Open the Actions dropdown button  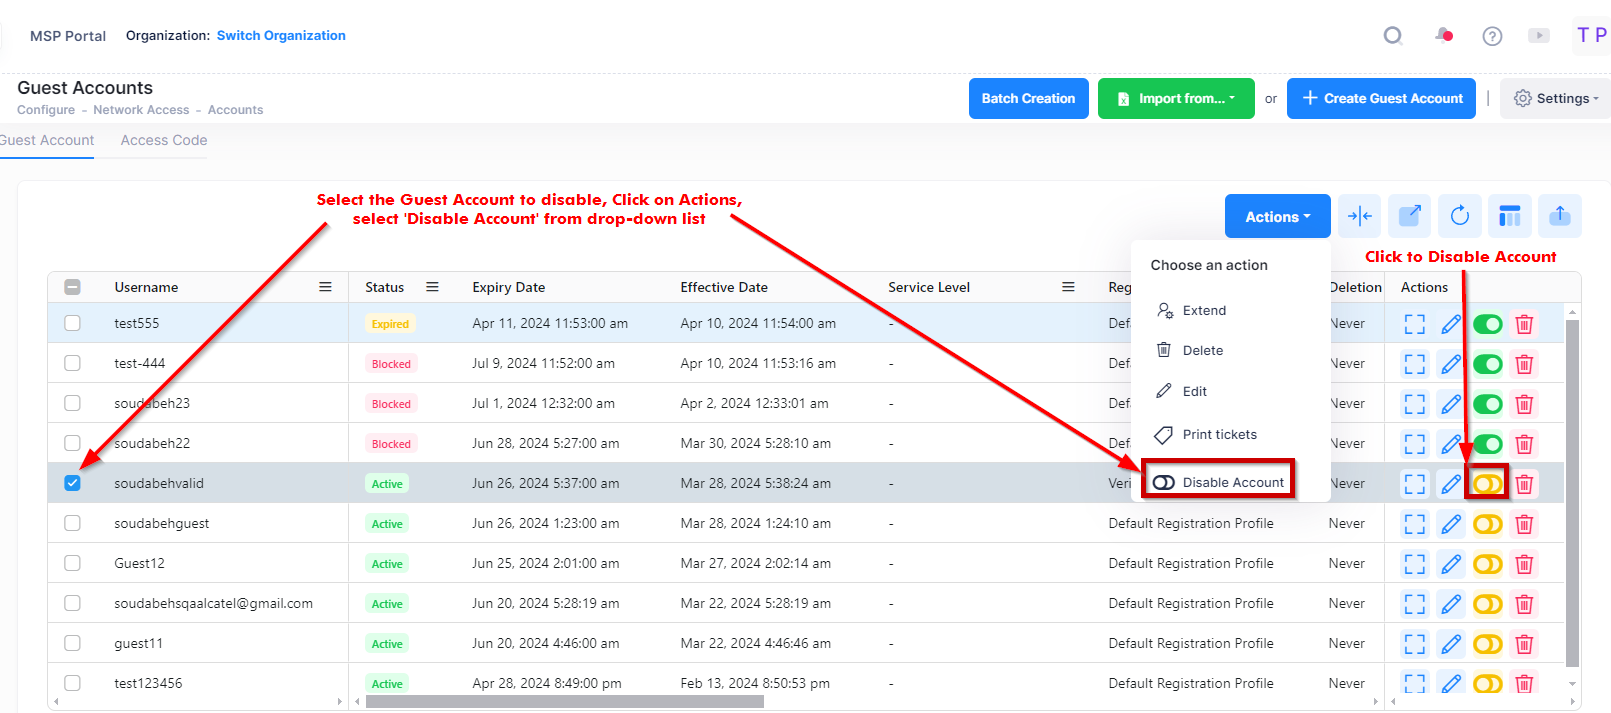(1277, 216)
